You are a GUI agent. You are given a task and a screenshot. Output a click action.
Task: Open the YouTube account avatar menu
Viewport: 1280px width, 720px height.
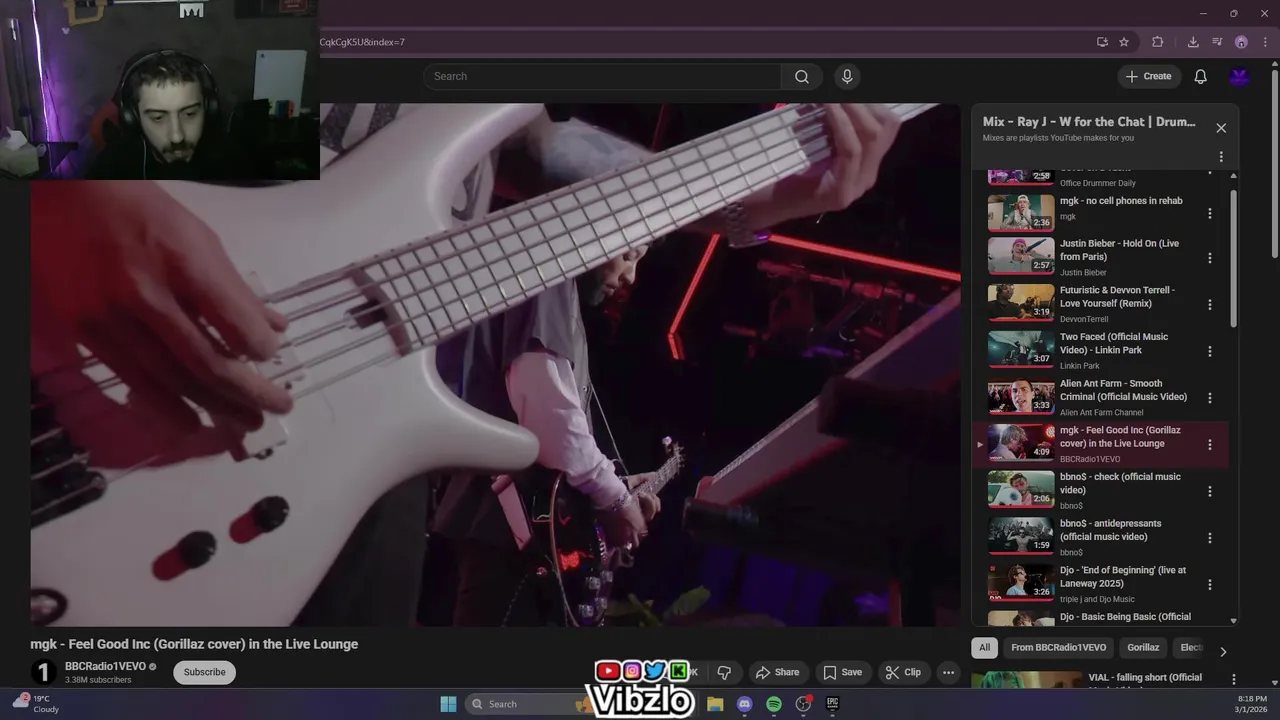point(1240,76)
